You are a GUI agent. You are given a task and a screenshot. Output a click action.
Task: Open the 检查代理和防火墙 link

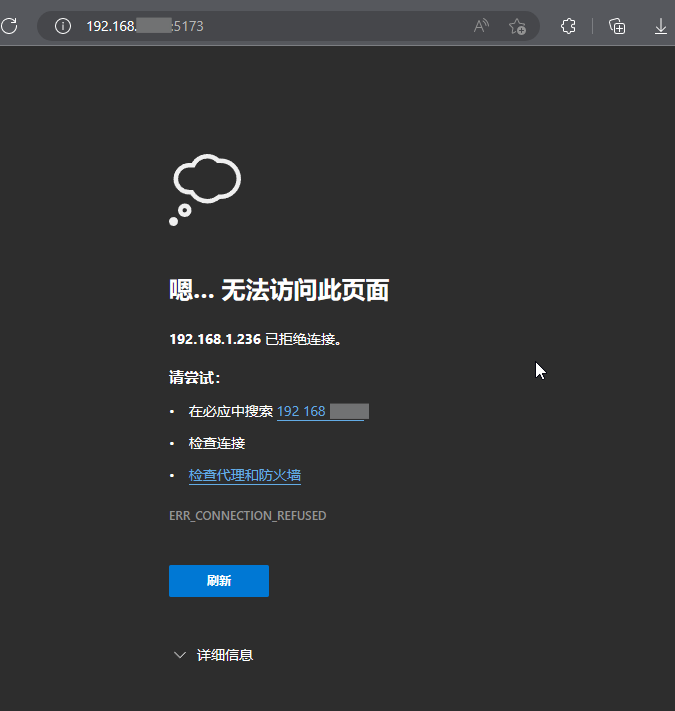click(x=245, y=475)
